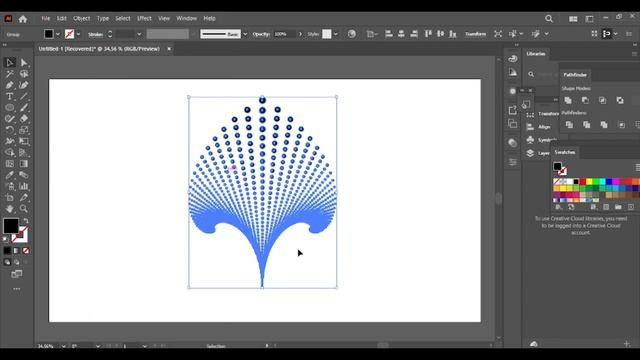The height and width of the screenshot is (360, 640).
Task: Select the Gradient tool
Action: [x=24, y=164]
